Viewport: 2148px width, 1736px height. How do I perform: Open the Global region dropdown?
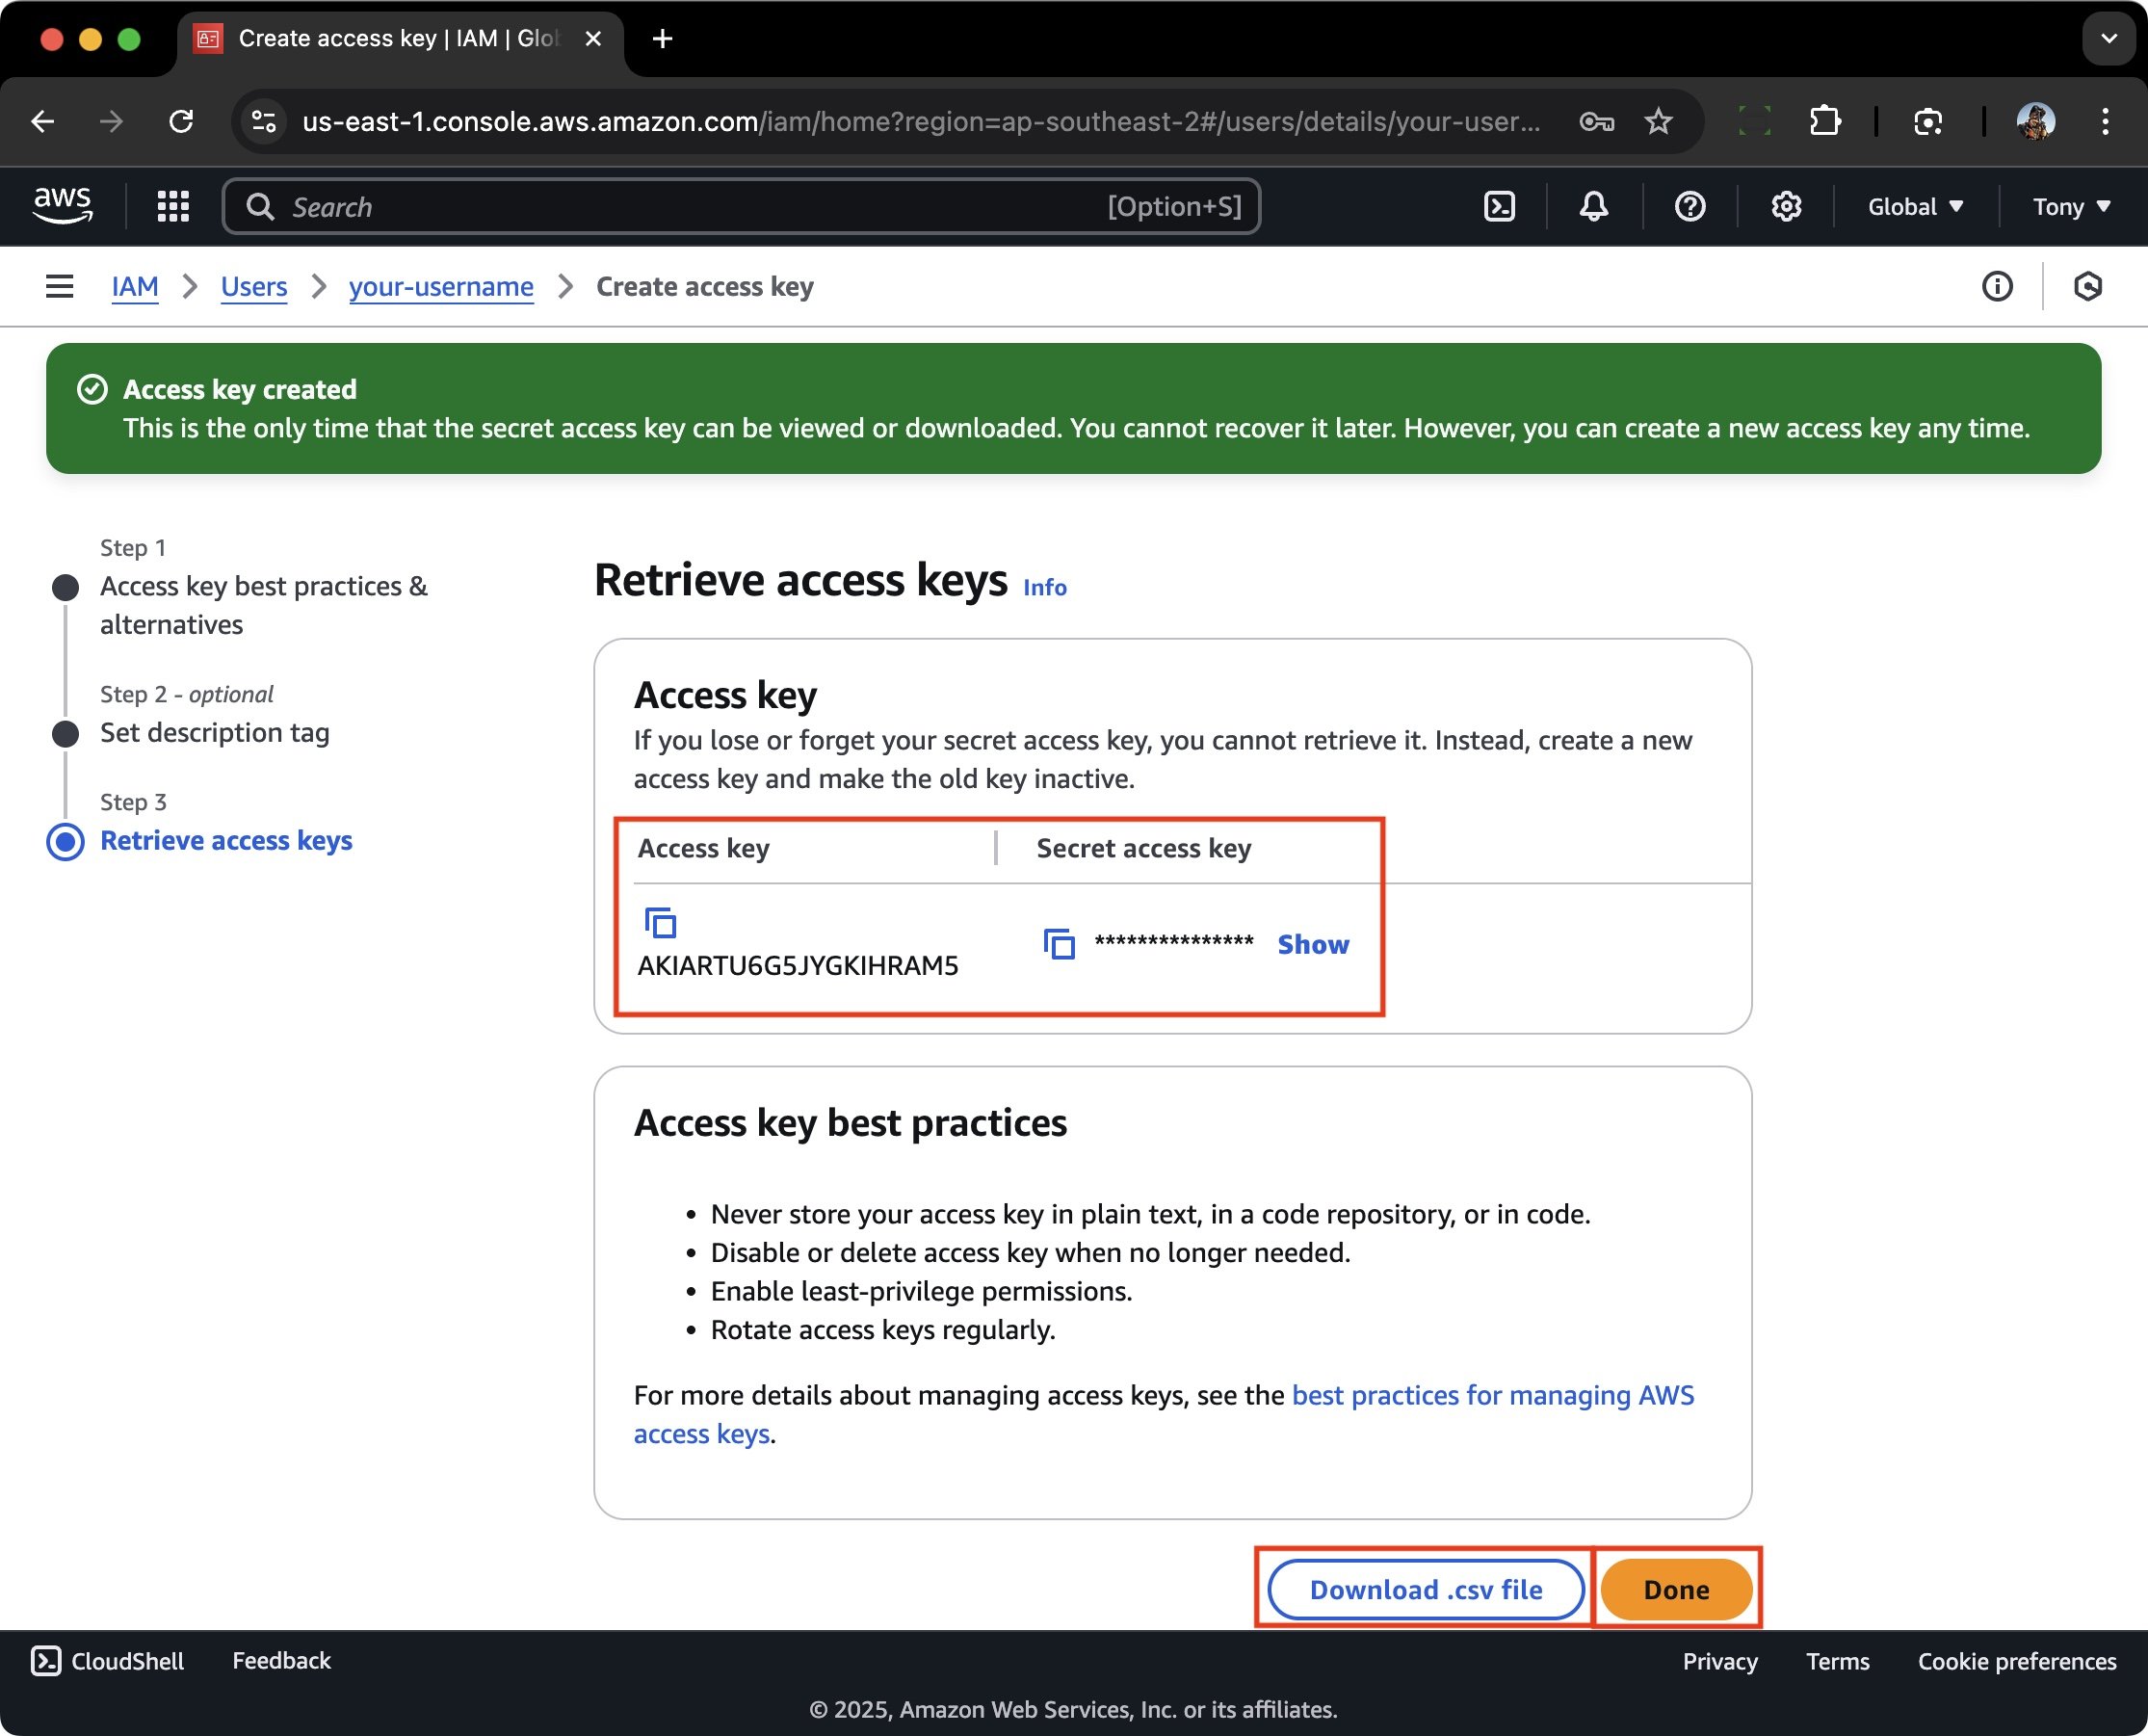1913,206
